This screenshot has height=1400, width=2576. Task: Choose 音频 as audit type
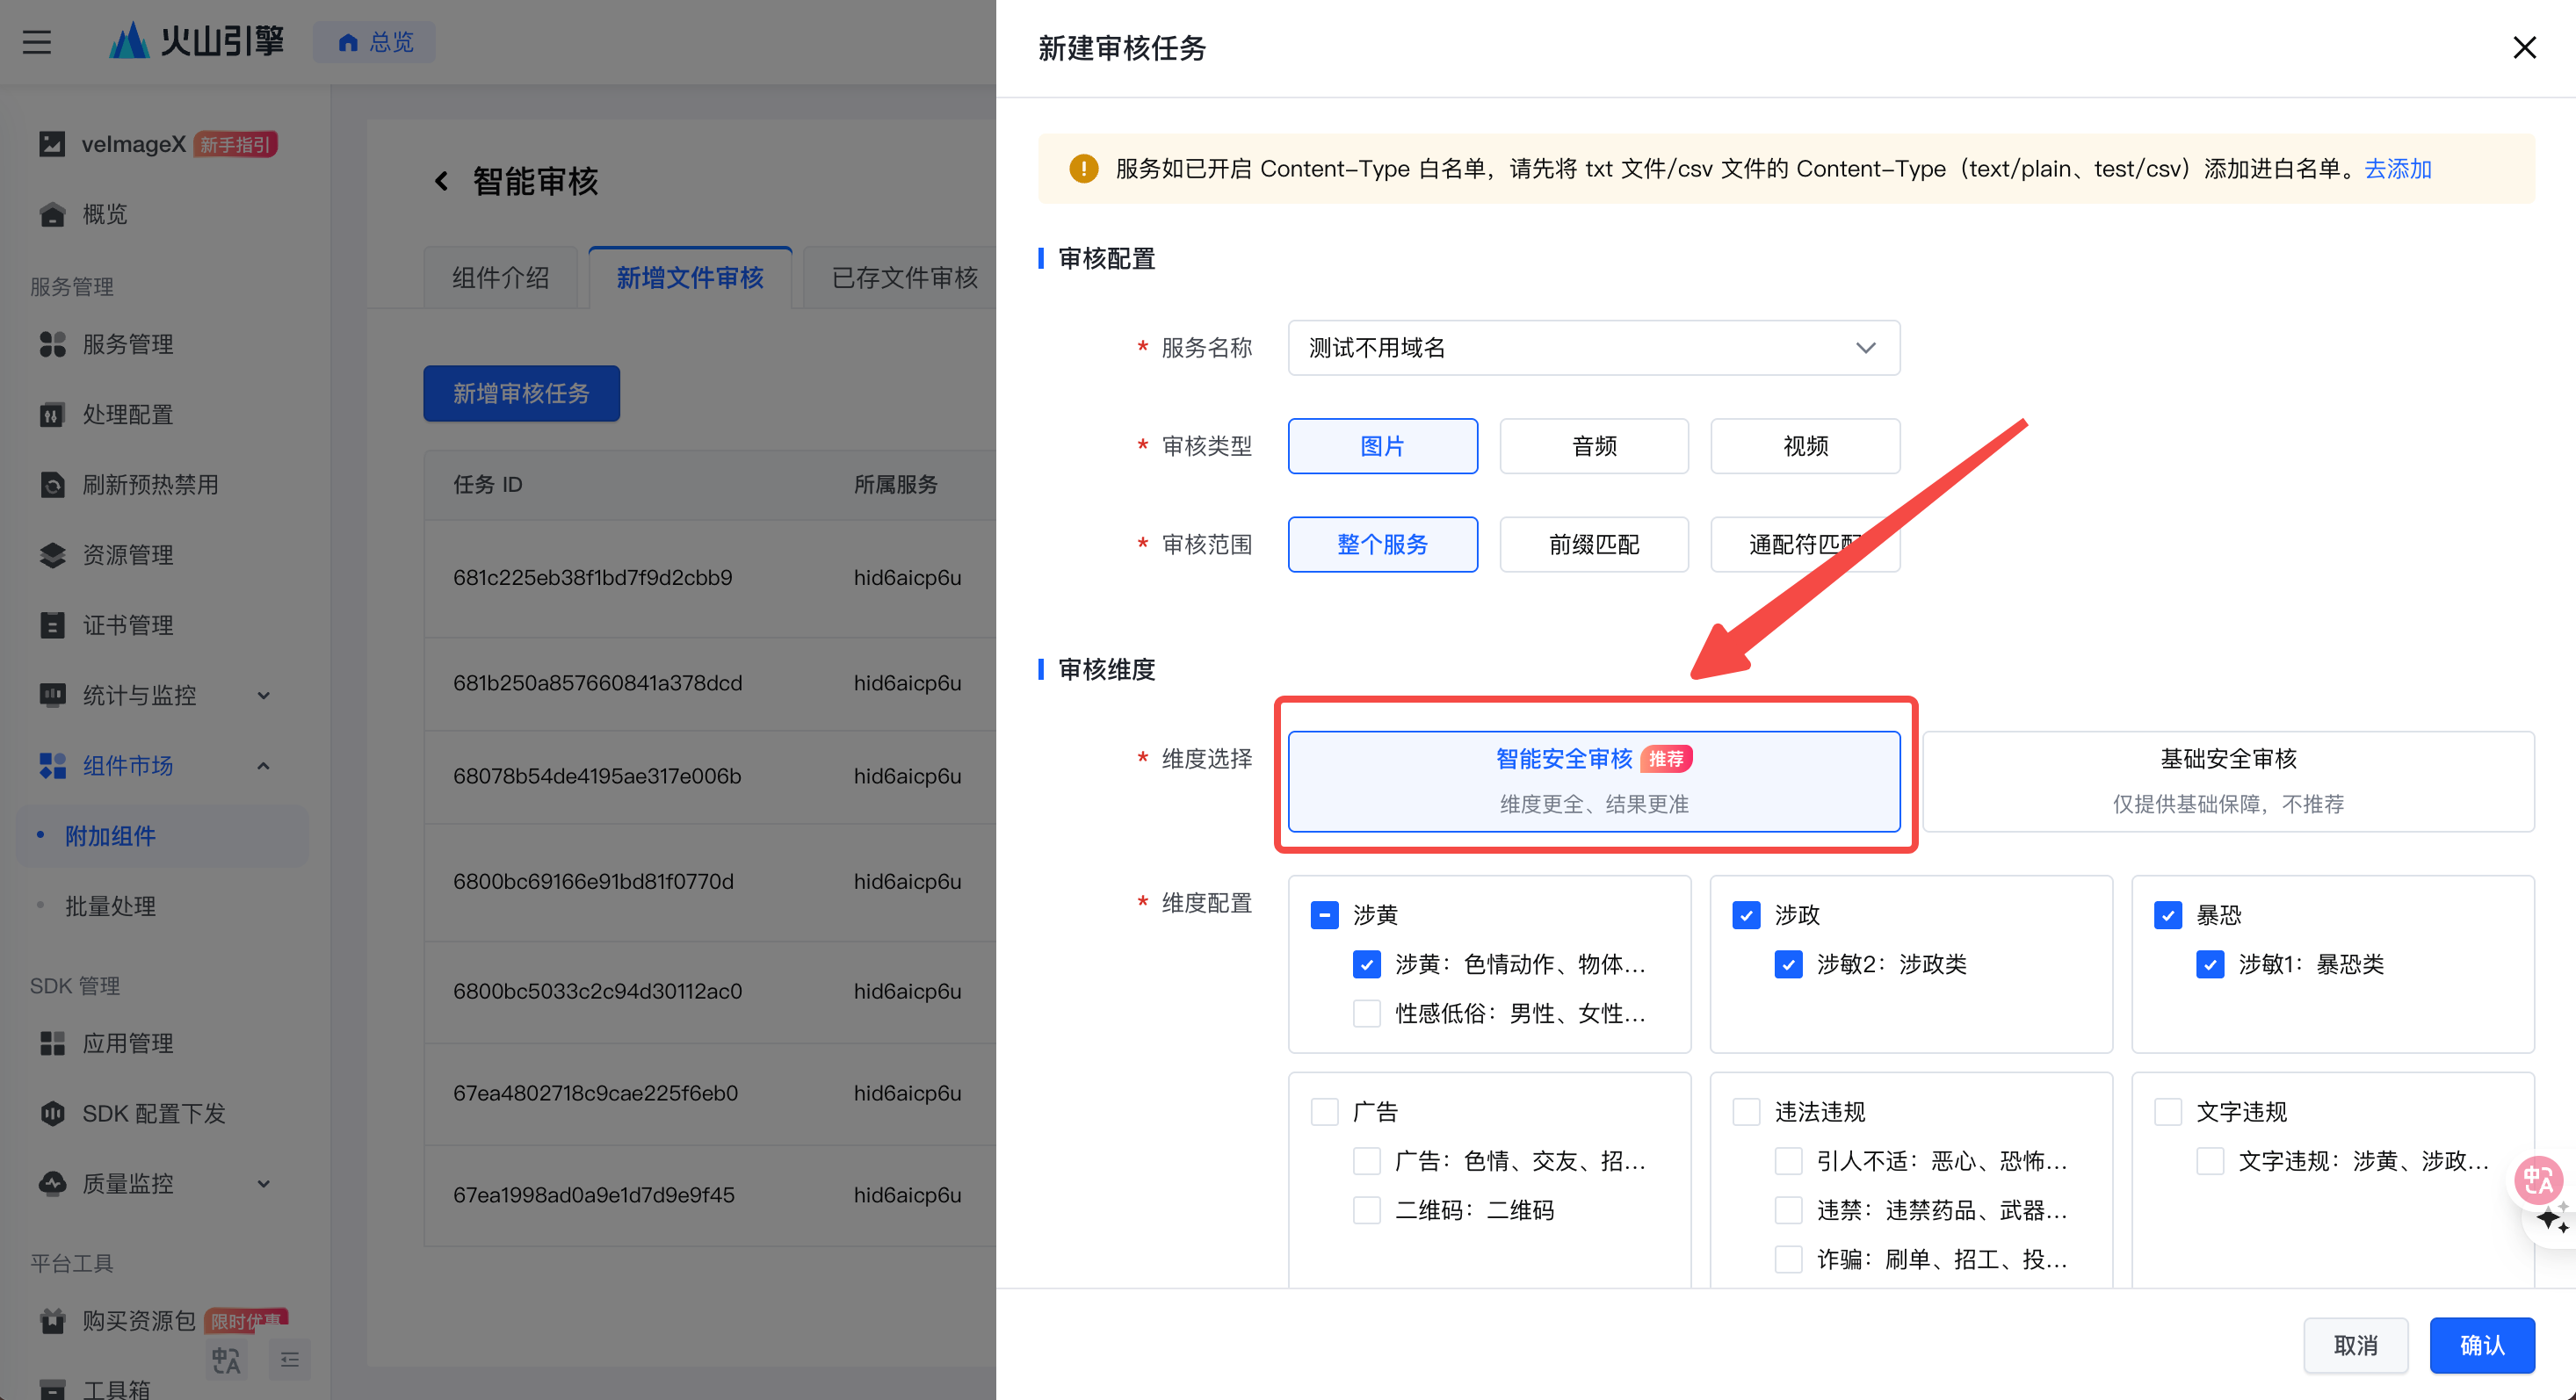(x=1593, y=446)
